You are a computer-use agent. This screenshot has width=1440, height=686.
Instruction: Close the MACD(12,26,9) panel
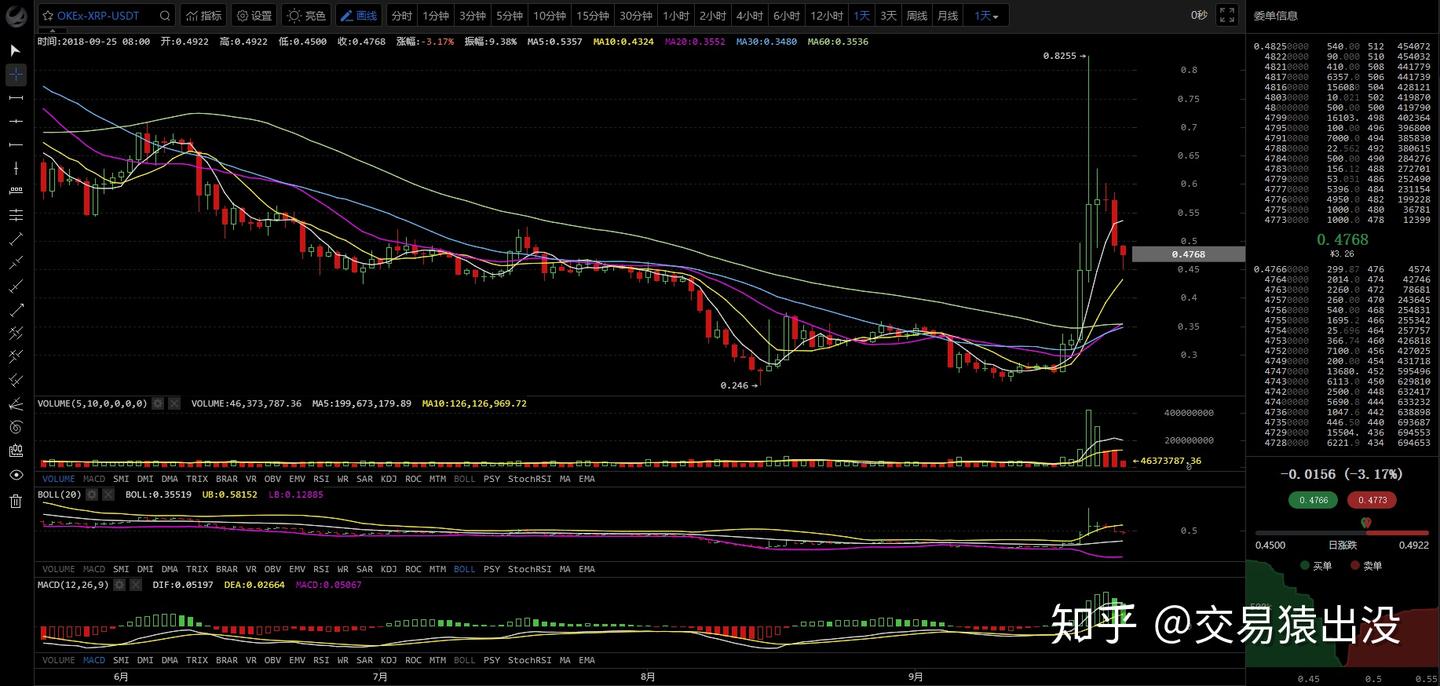pos(137,584)
